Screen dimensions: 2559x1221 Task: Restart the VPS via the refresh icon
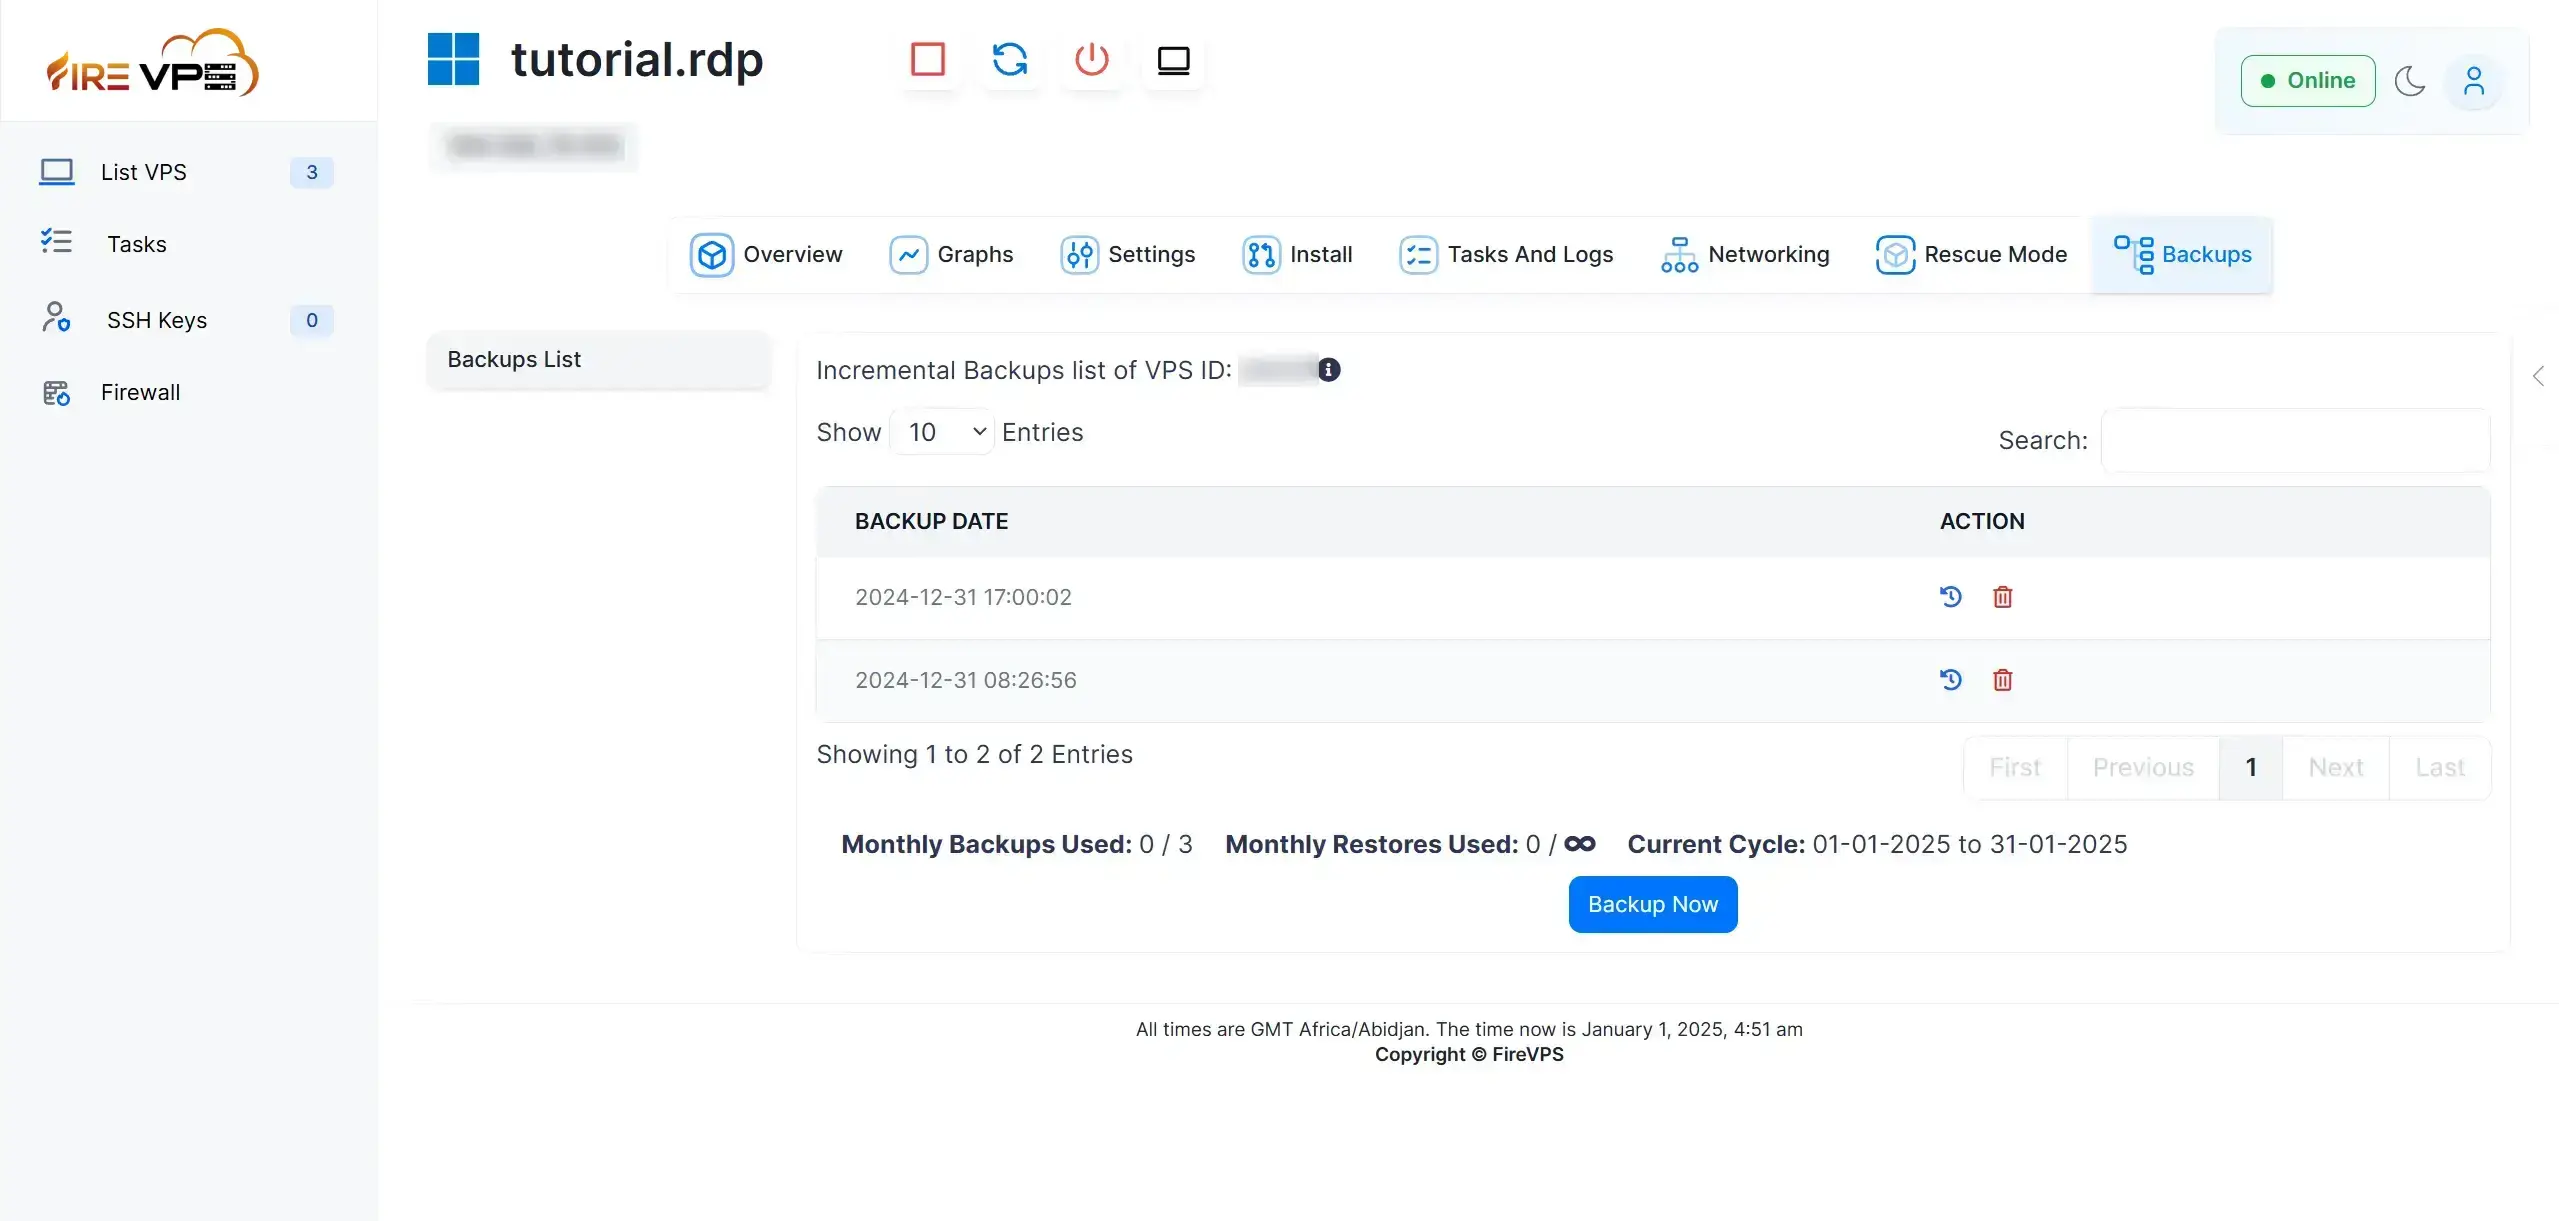tap(1010, 60)
